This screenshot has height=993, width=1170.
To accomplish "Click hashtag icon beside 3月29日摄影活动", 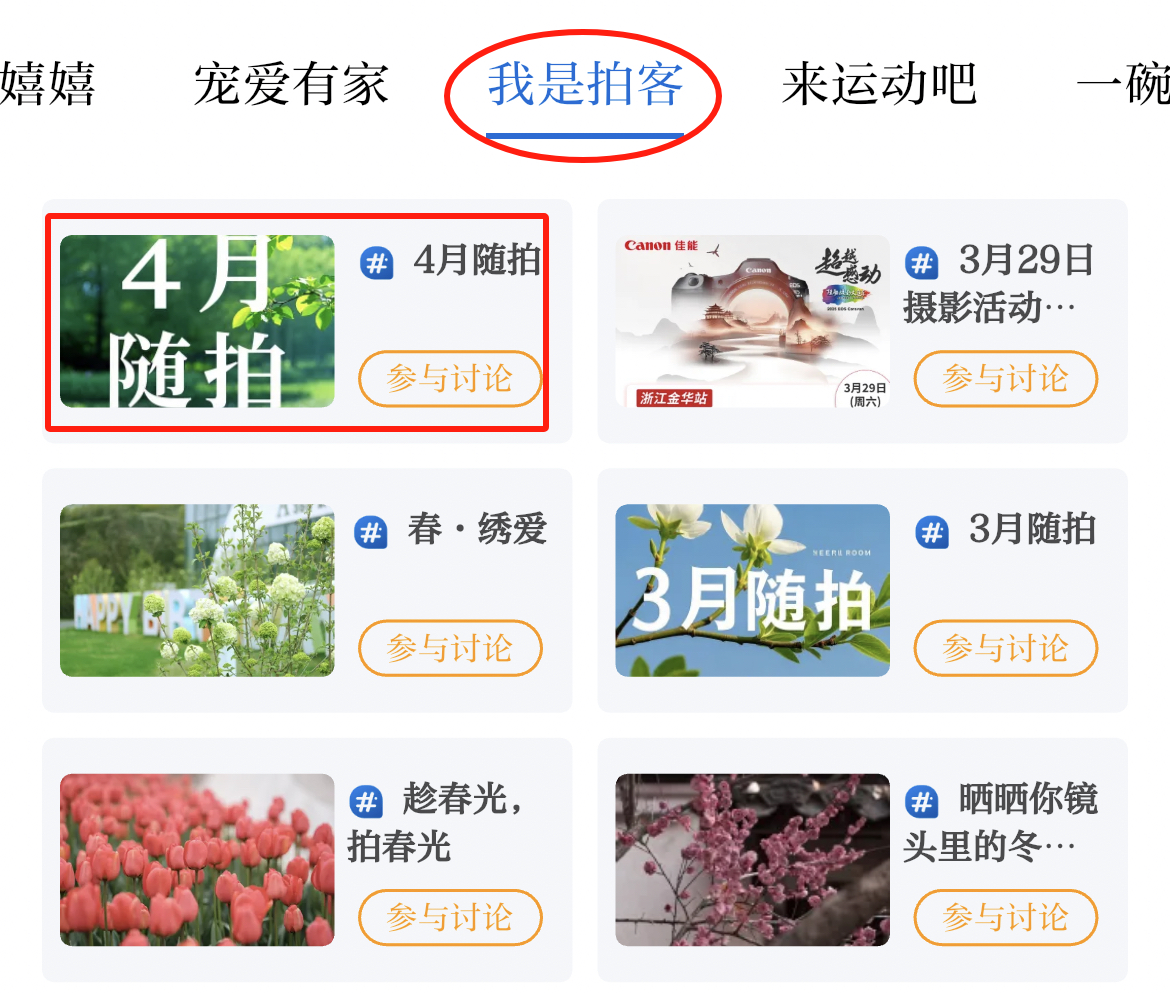I will click(922, 263).
